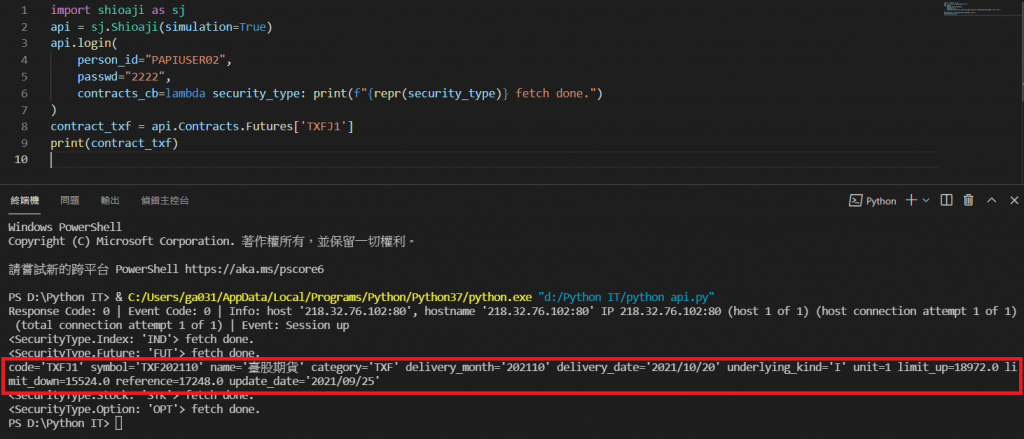Click python.exe path in terminal command

(330, 297)
